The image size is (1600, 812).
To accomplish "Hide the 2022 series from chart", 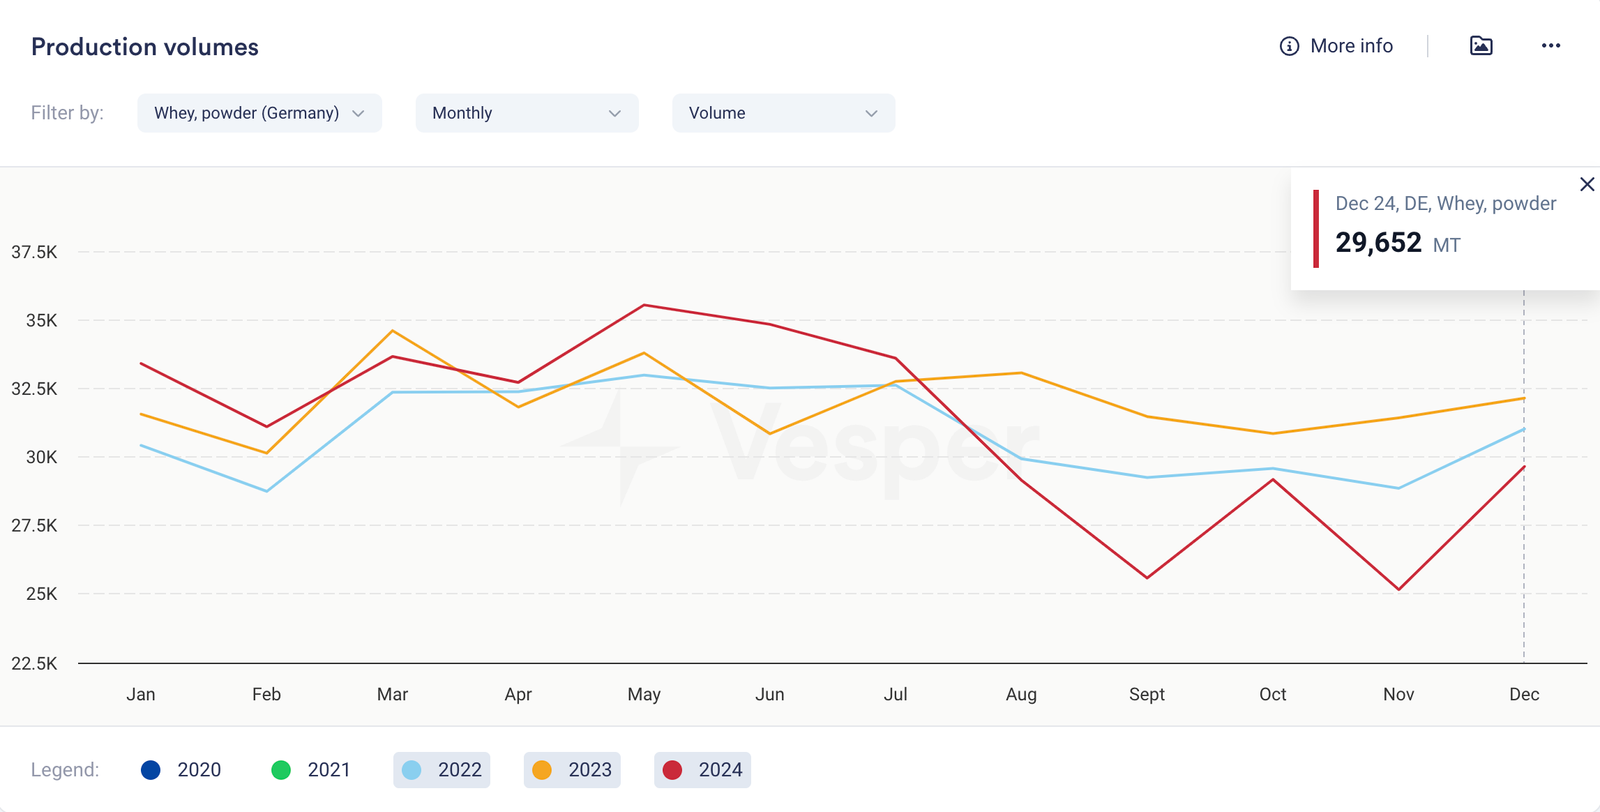I will [x=459, y=770].
